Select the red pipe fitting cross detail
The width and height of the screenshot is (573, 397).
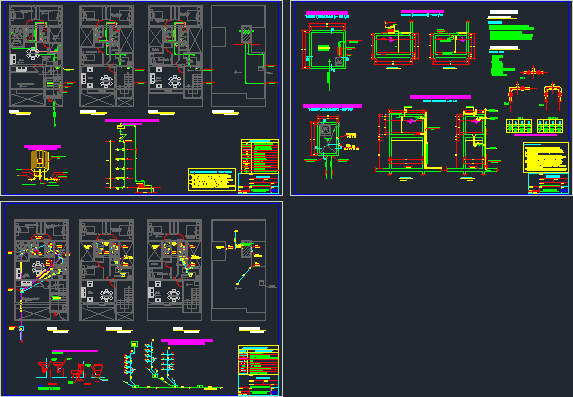[534, 72]
